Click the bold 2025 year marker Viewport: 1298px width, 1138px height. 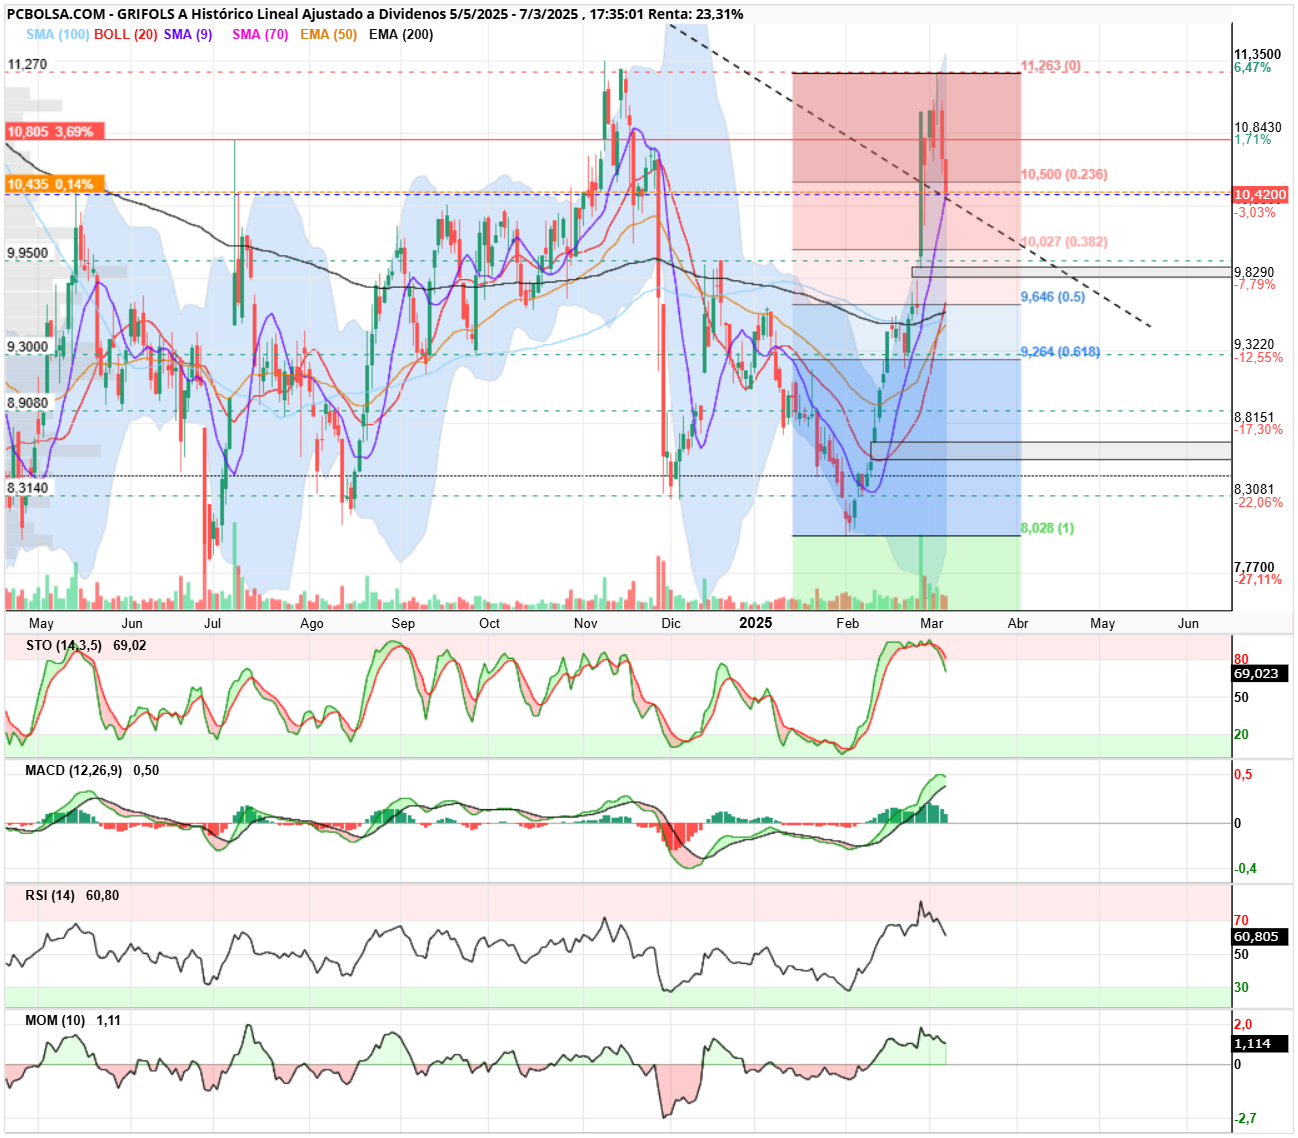click(x=755, y=623)
